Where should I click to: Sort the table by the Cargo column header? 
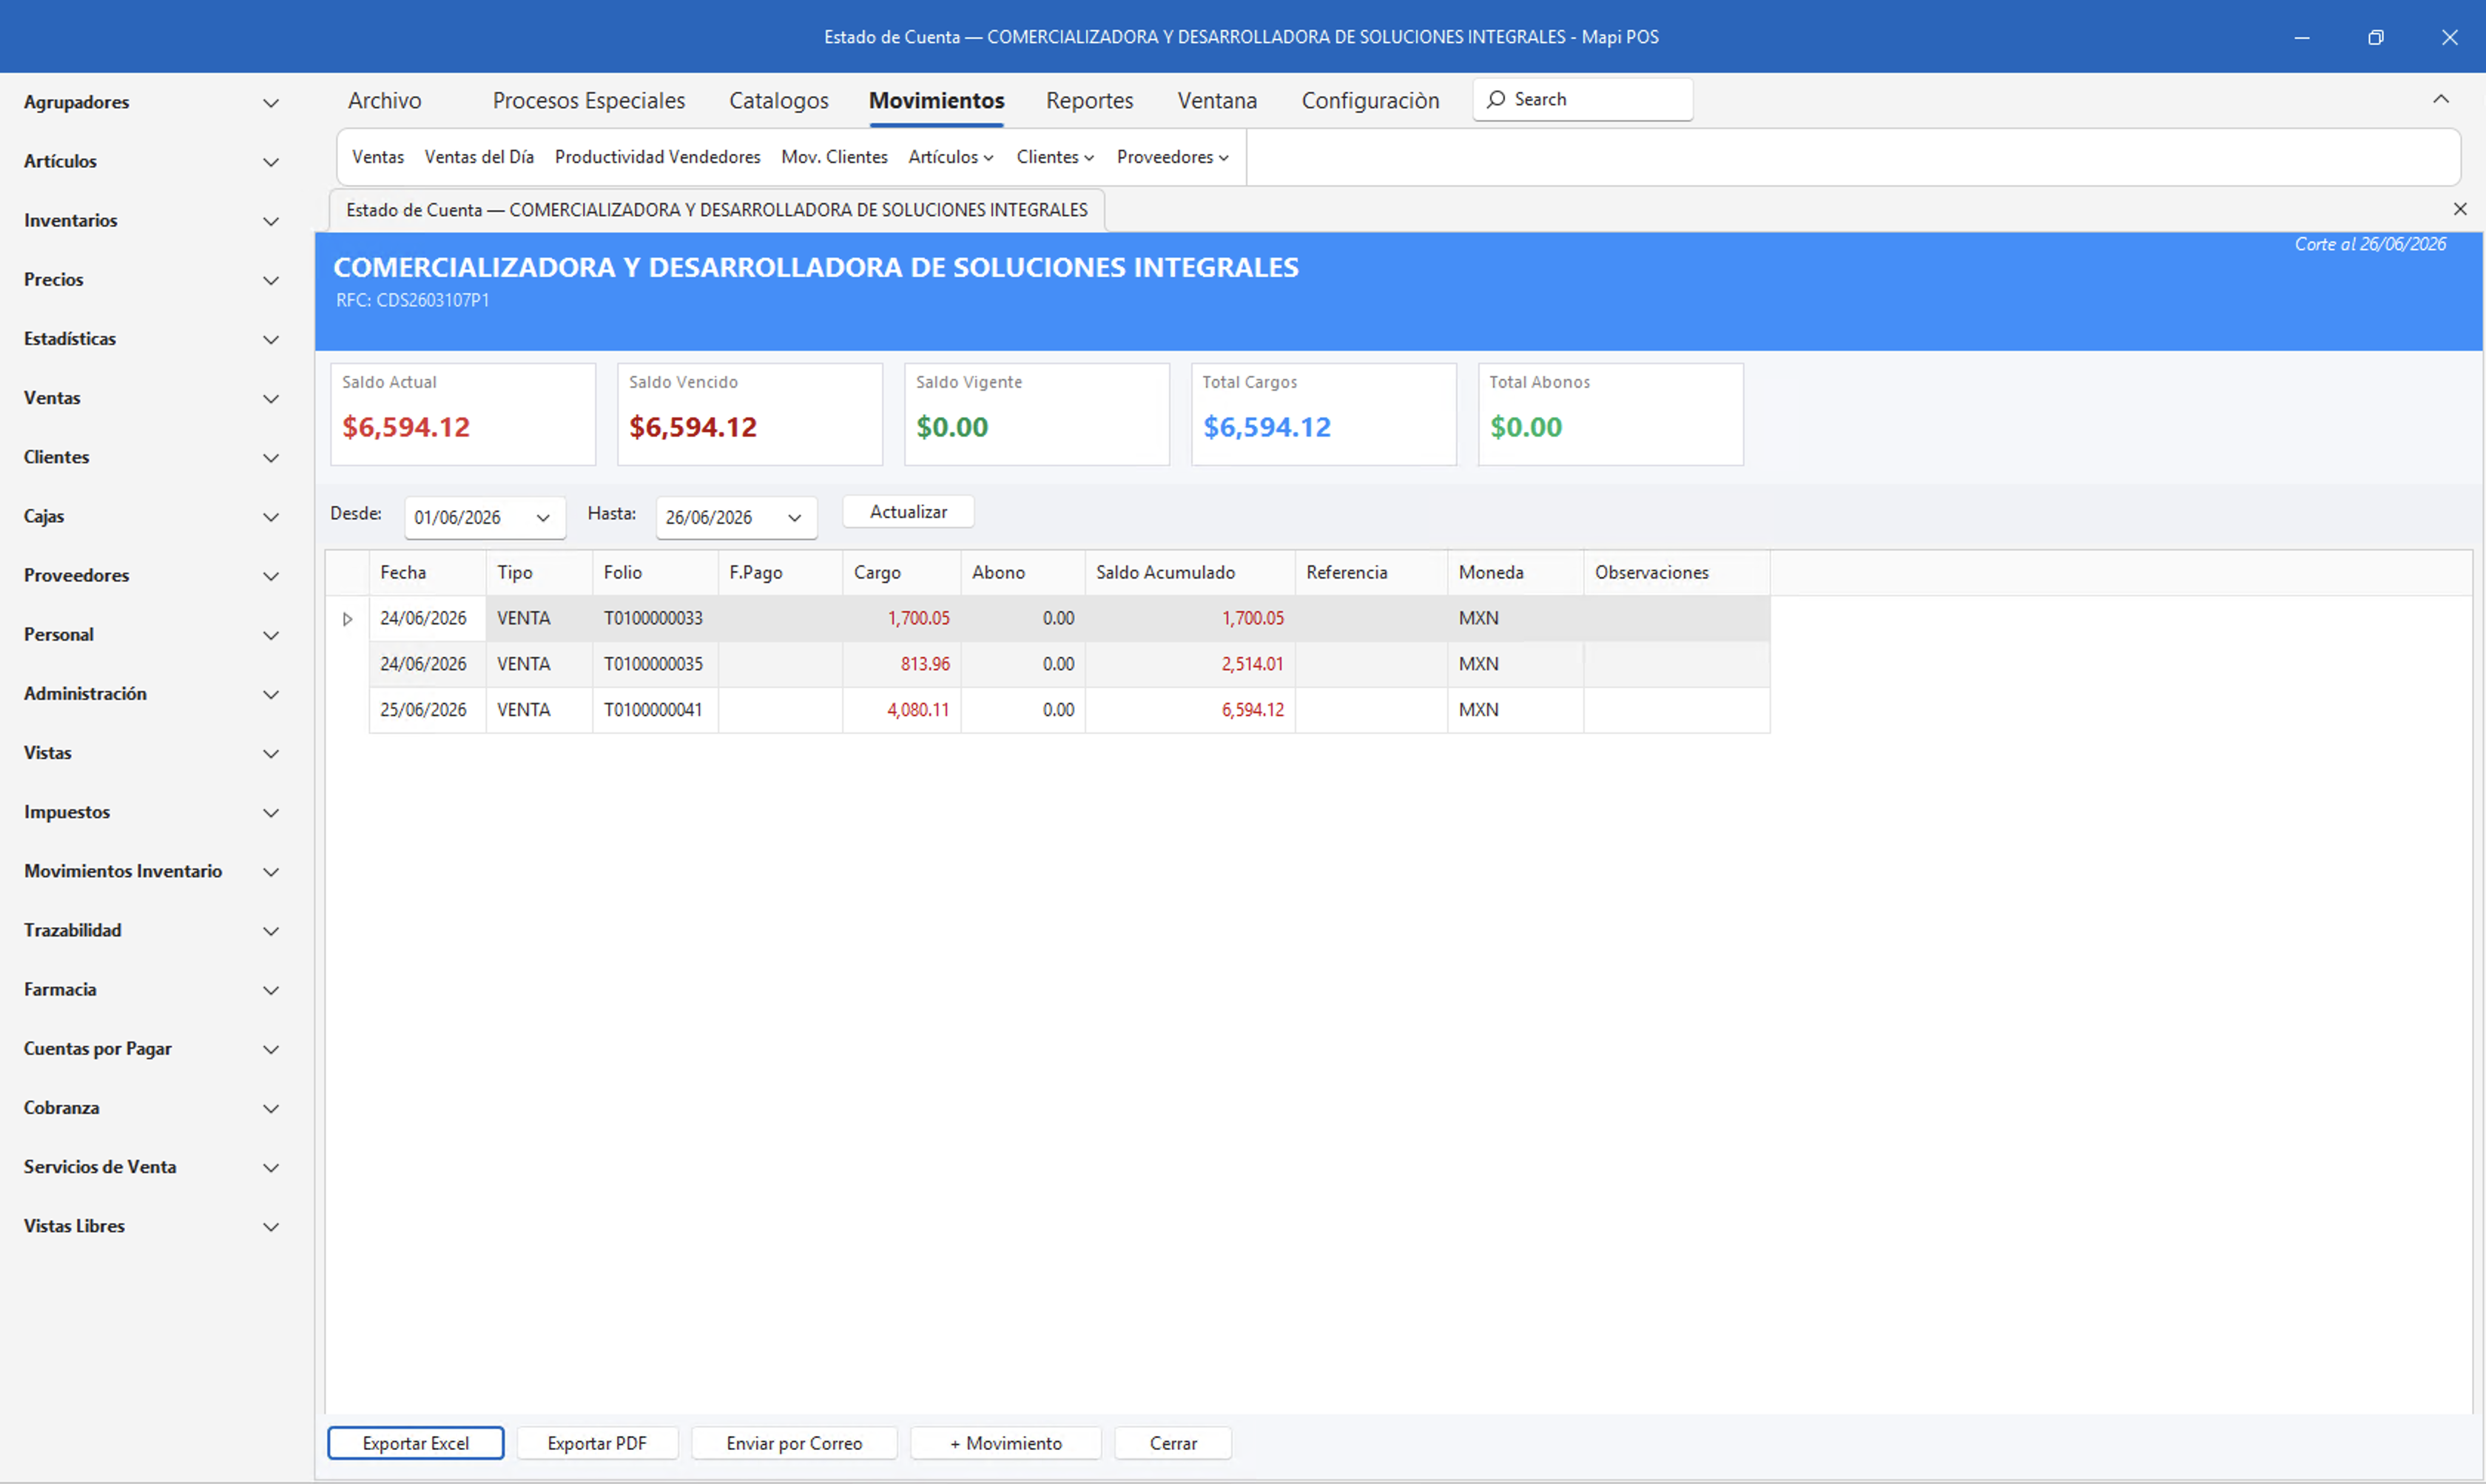(902, 573)
